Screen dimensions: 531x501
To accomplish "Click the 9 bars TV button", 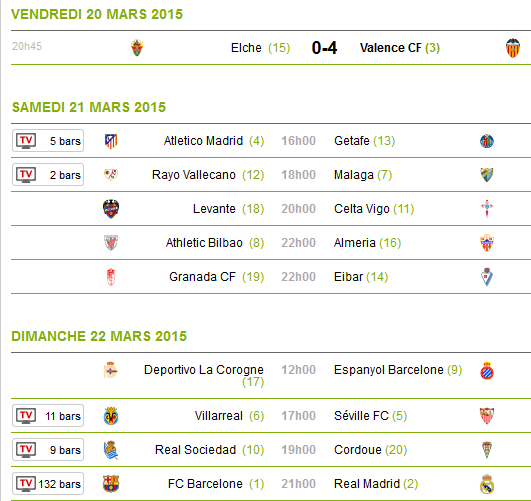I will click(x=48, y=450).
